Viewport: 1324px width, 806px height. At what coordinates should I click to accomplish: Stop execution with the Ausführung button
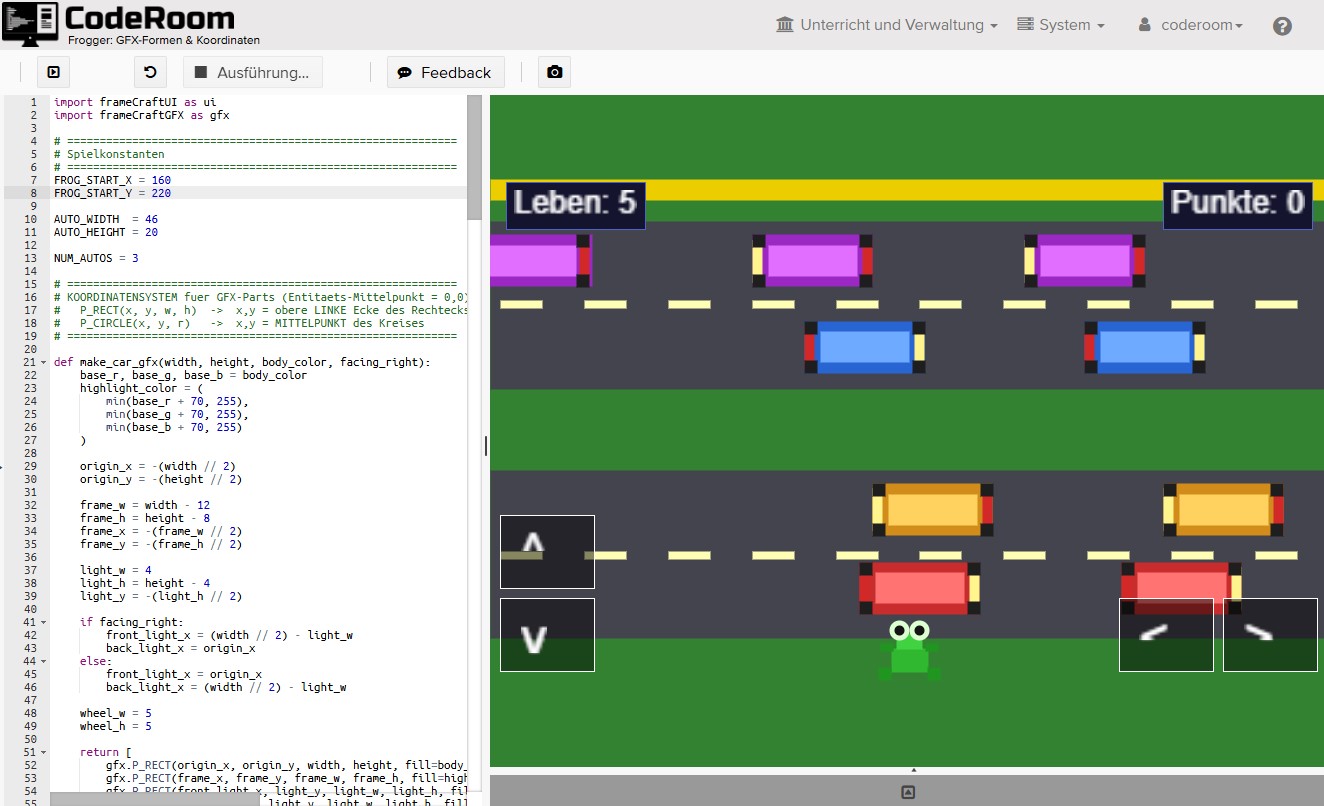[x=253, y=72]
